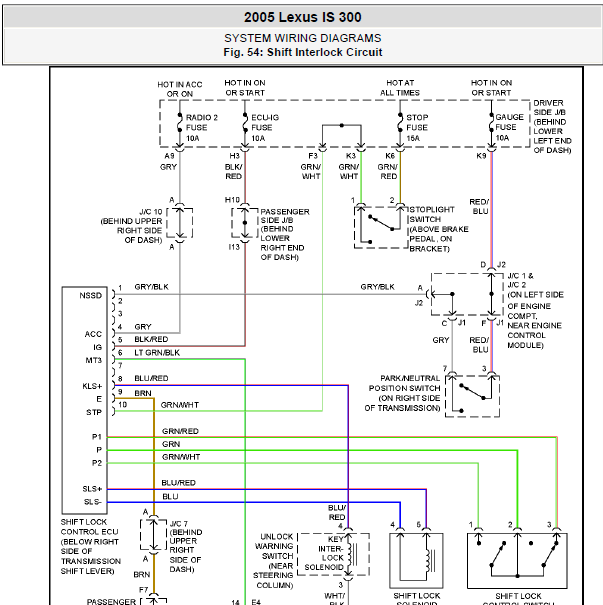This screenshot has height=605, width=603.
Task: Select the "P2" ECU terminal
Action: [x=97, y=463]
